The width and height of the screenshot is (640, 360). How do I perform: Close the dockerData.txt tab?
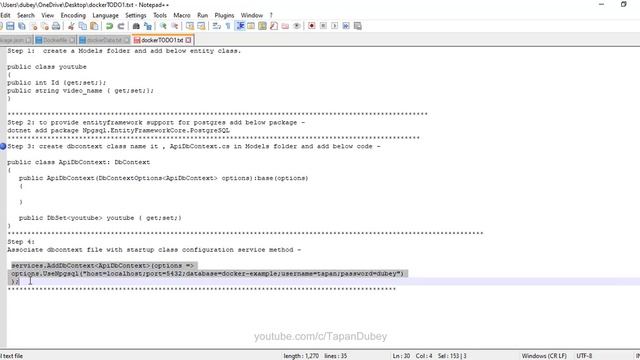click(127, 40)
